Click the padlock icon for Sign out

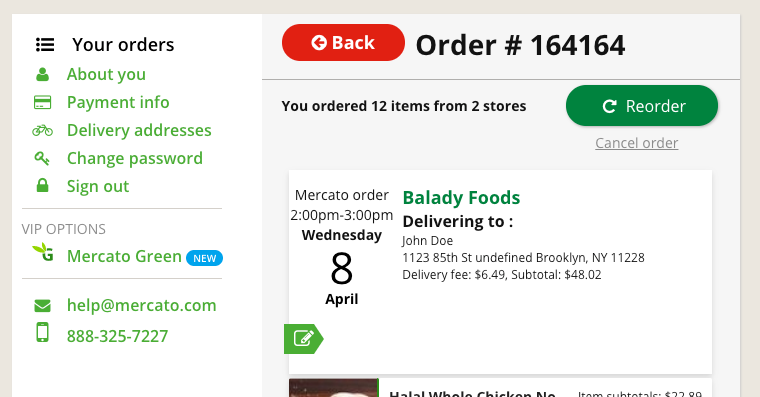[x=43, y=185]
